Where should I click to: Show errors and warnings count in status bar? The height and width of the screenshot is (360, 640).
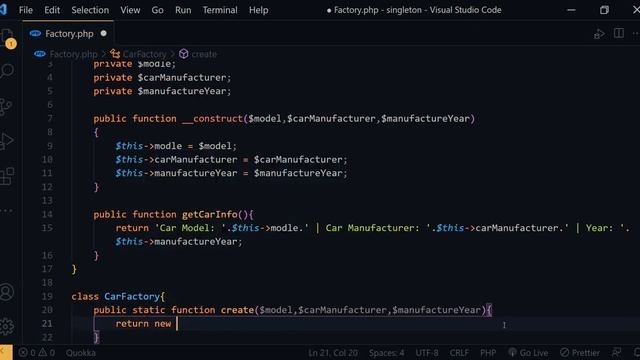37,353
